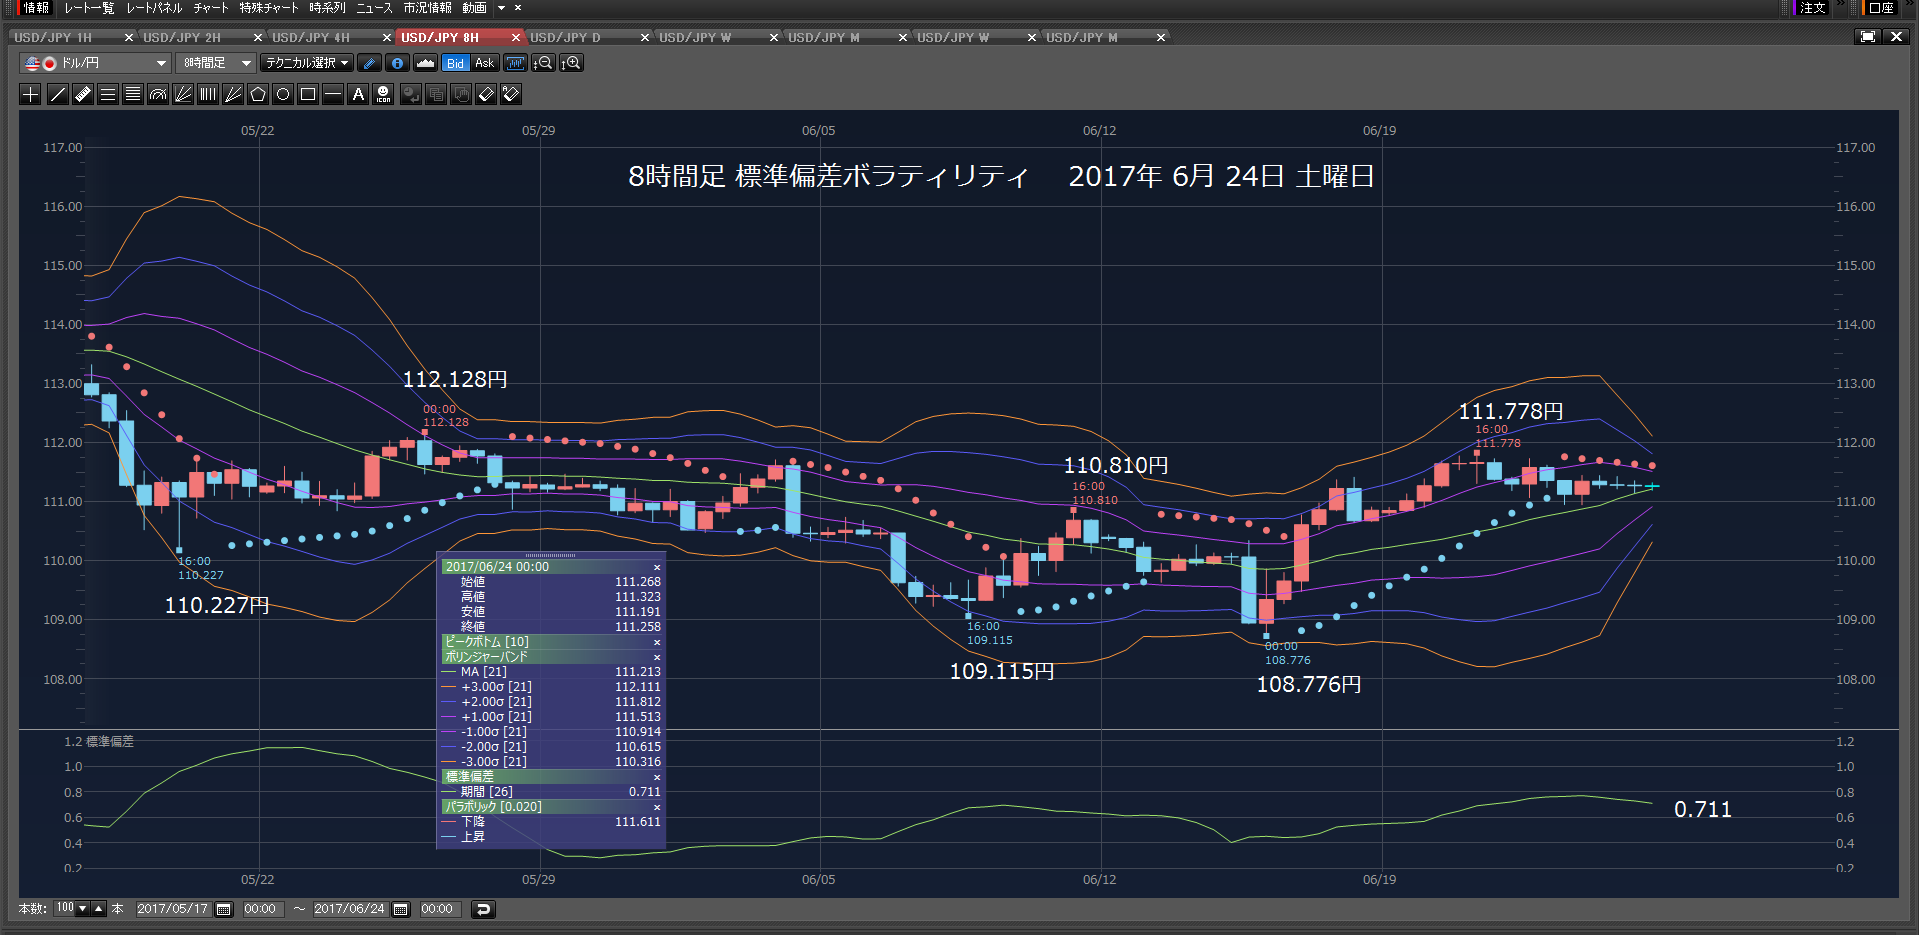
Task: Click the vertical zoom in magnifier
Action: click(x=571, y=63)
